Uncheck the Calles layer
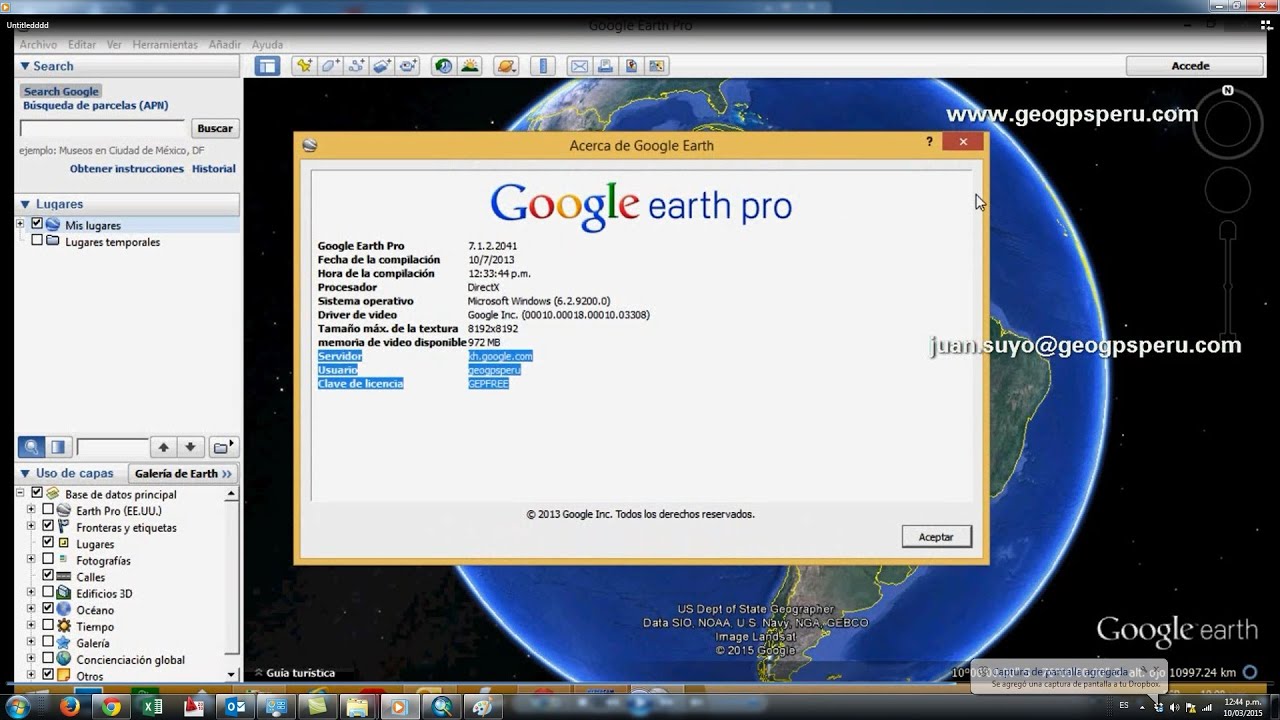Screen dimensions: 1280x720 click(47, 576)
